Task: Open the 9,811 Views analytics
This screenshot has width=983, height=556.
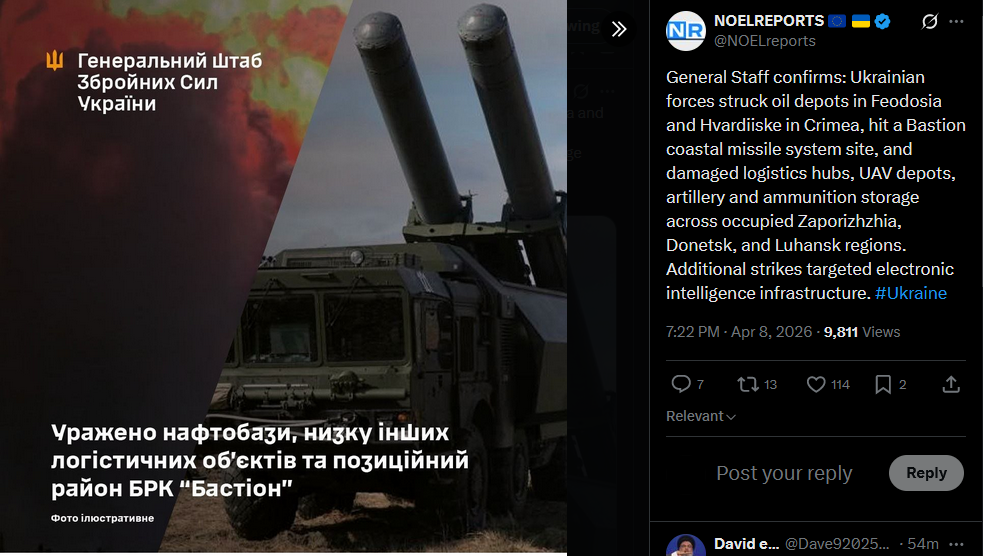Action: [861, 332]
